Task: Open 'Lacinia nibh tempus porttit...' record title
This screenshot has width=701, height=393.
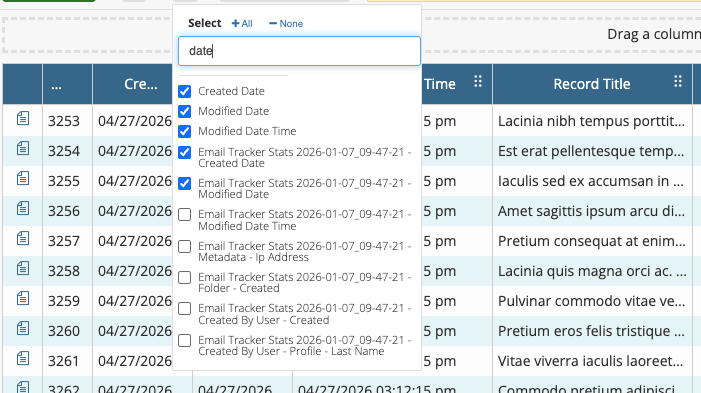Action: tap(591, 121)
